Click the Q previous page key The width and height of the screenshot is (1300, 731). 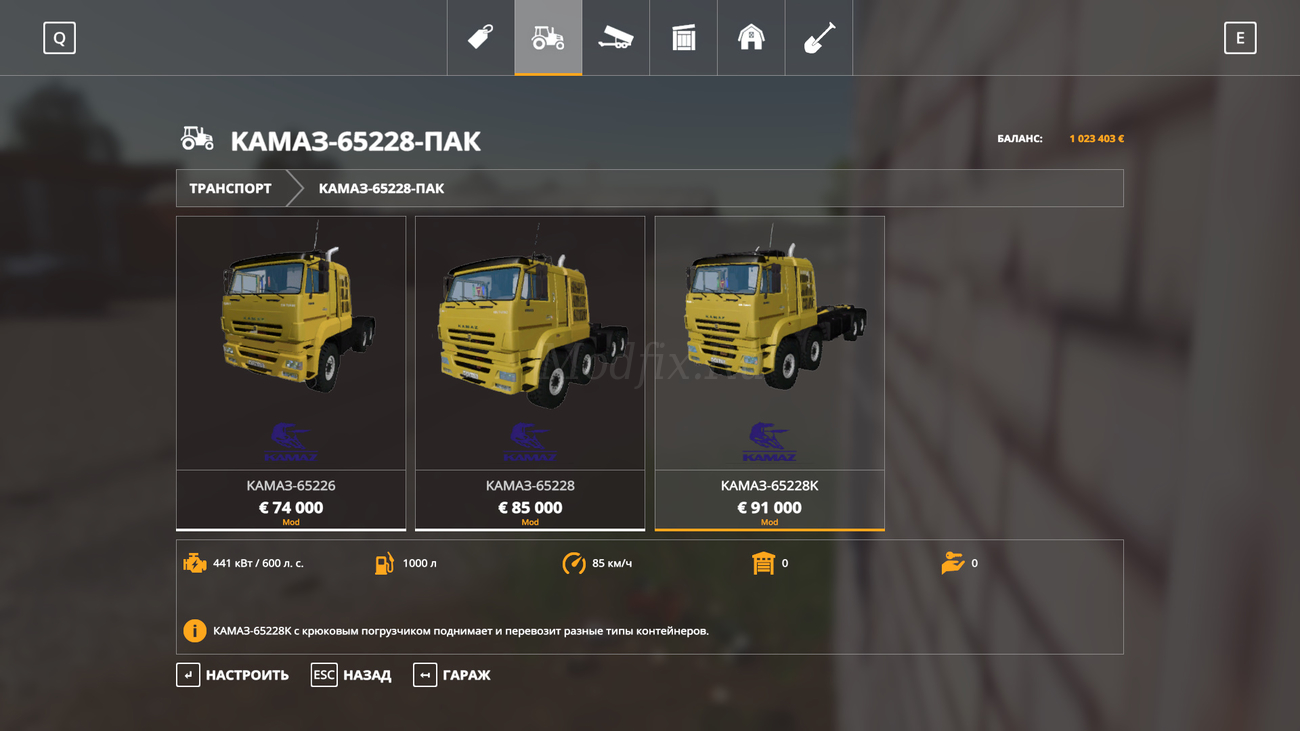tap(60, 38)
